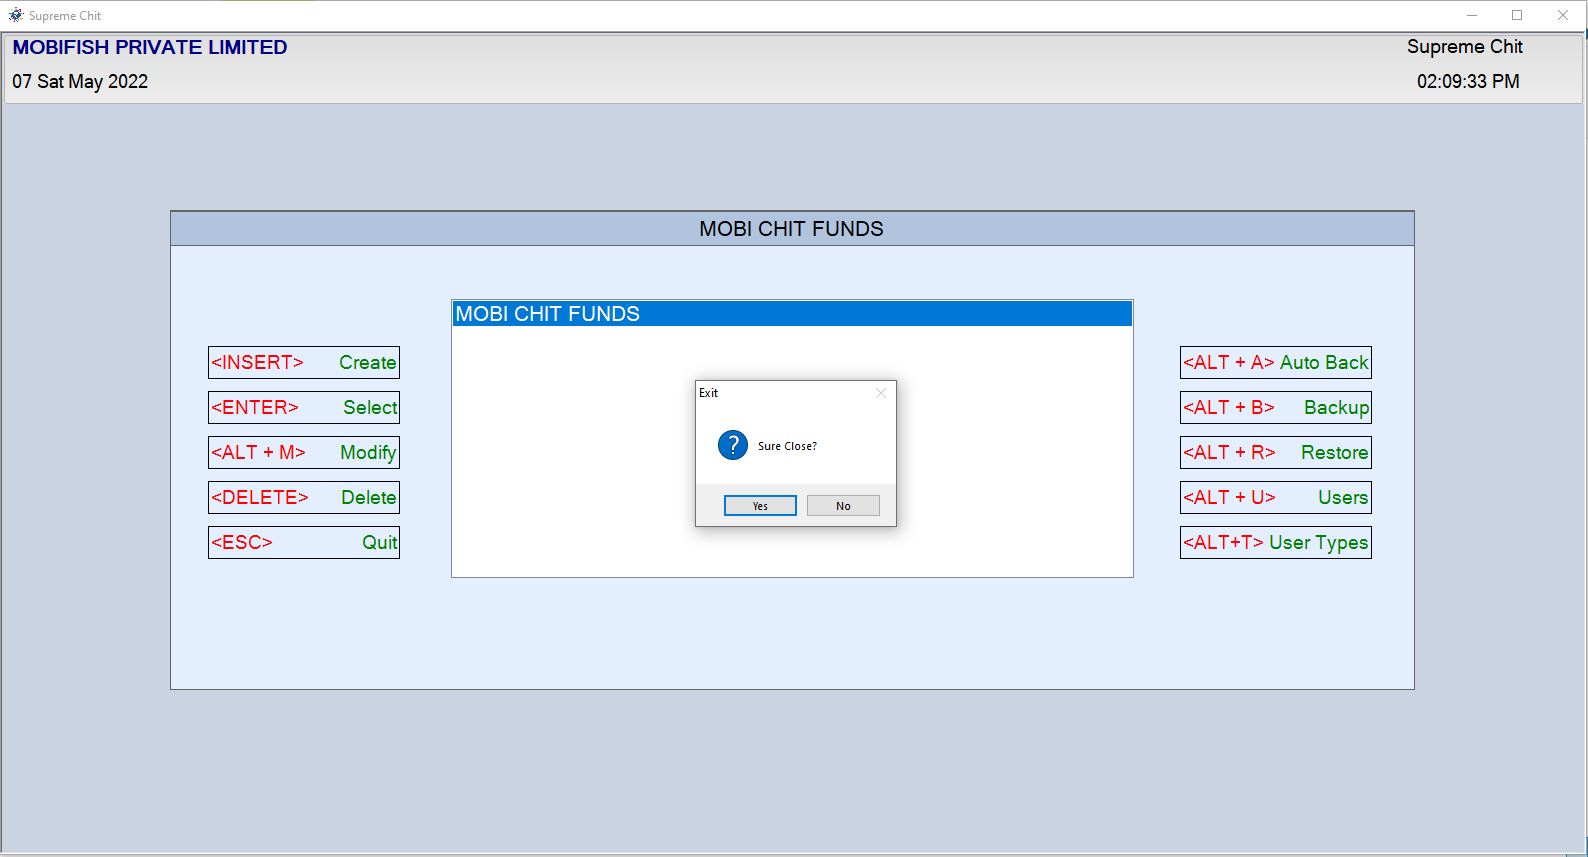Screen dimensions: 1588x857
Task: Click the MOBI CHIT FUNDS panel header
Action: click(792, 229)
